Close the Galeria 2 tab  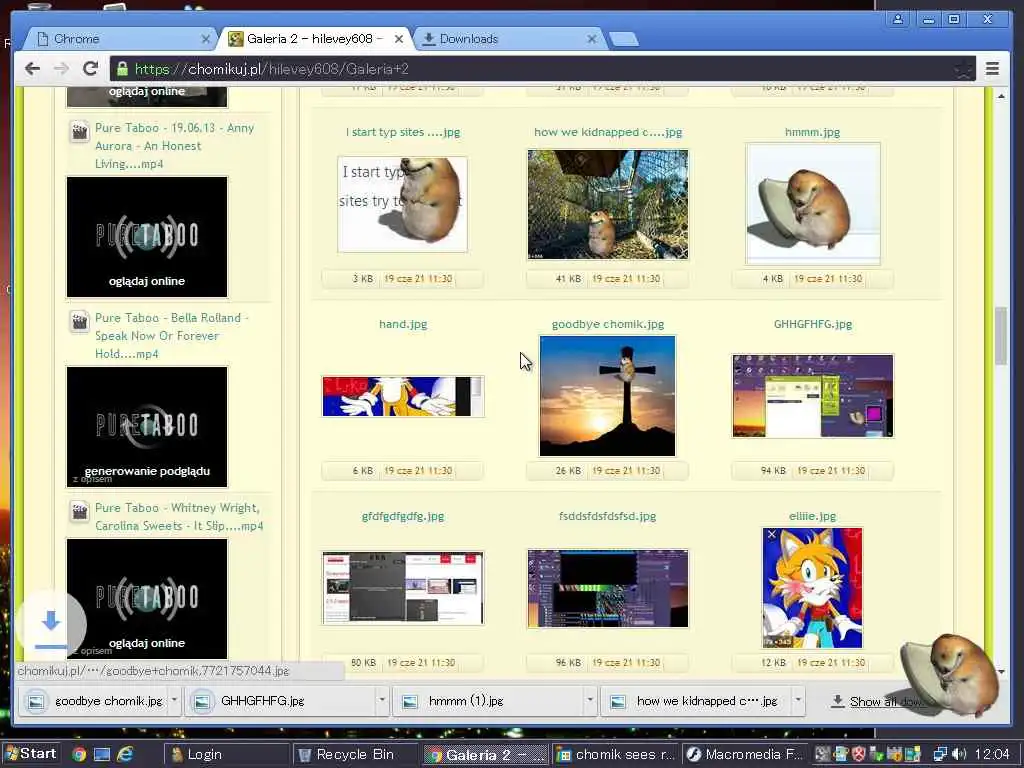(x=398, y=39)
